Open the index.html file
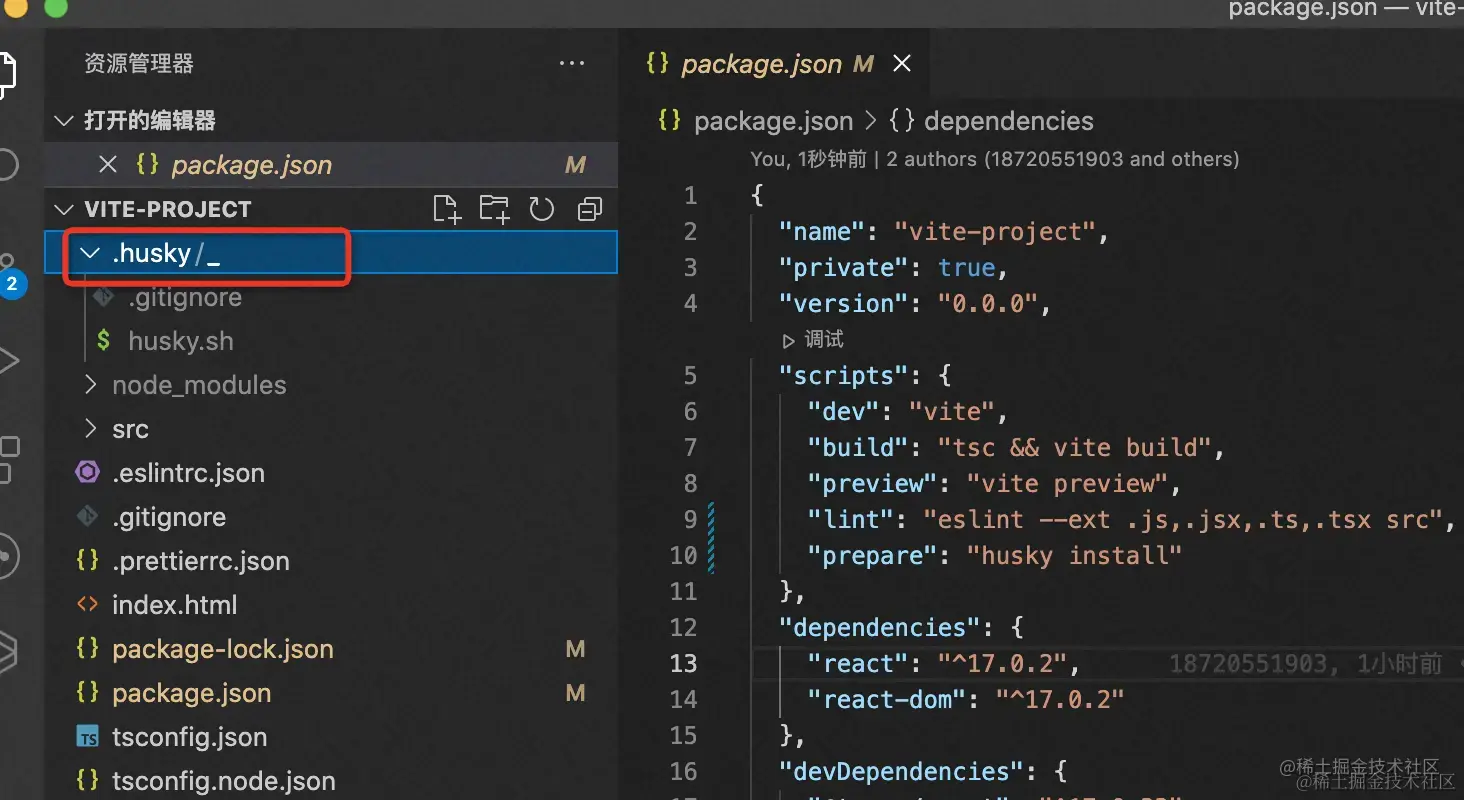1464x800 pixels. (174, 605)
